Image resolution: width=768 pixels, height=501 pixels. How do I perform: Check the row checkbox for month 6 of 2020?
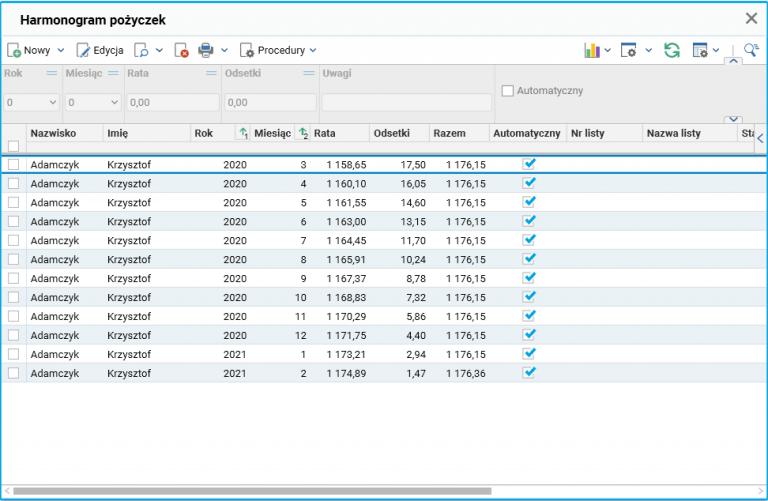14,221
